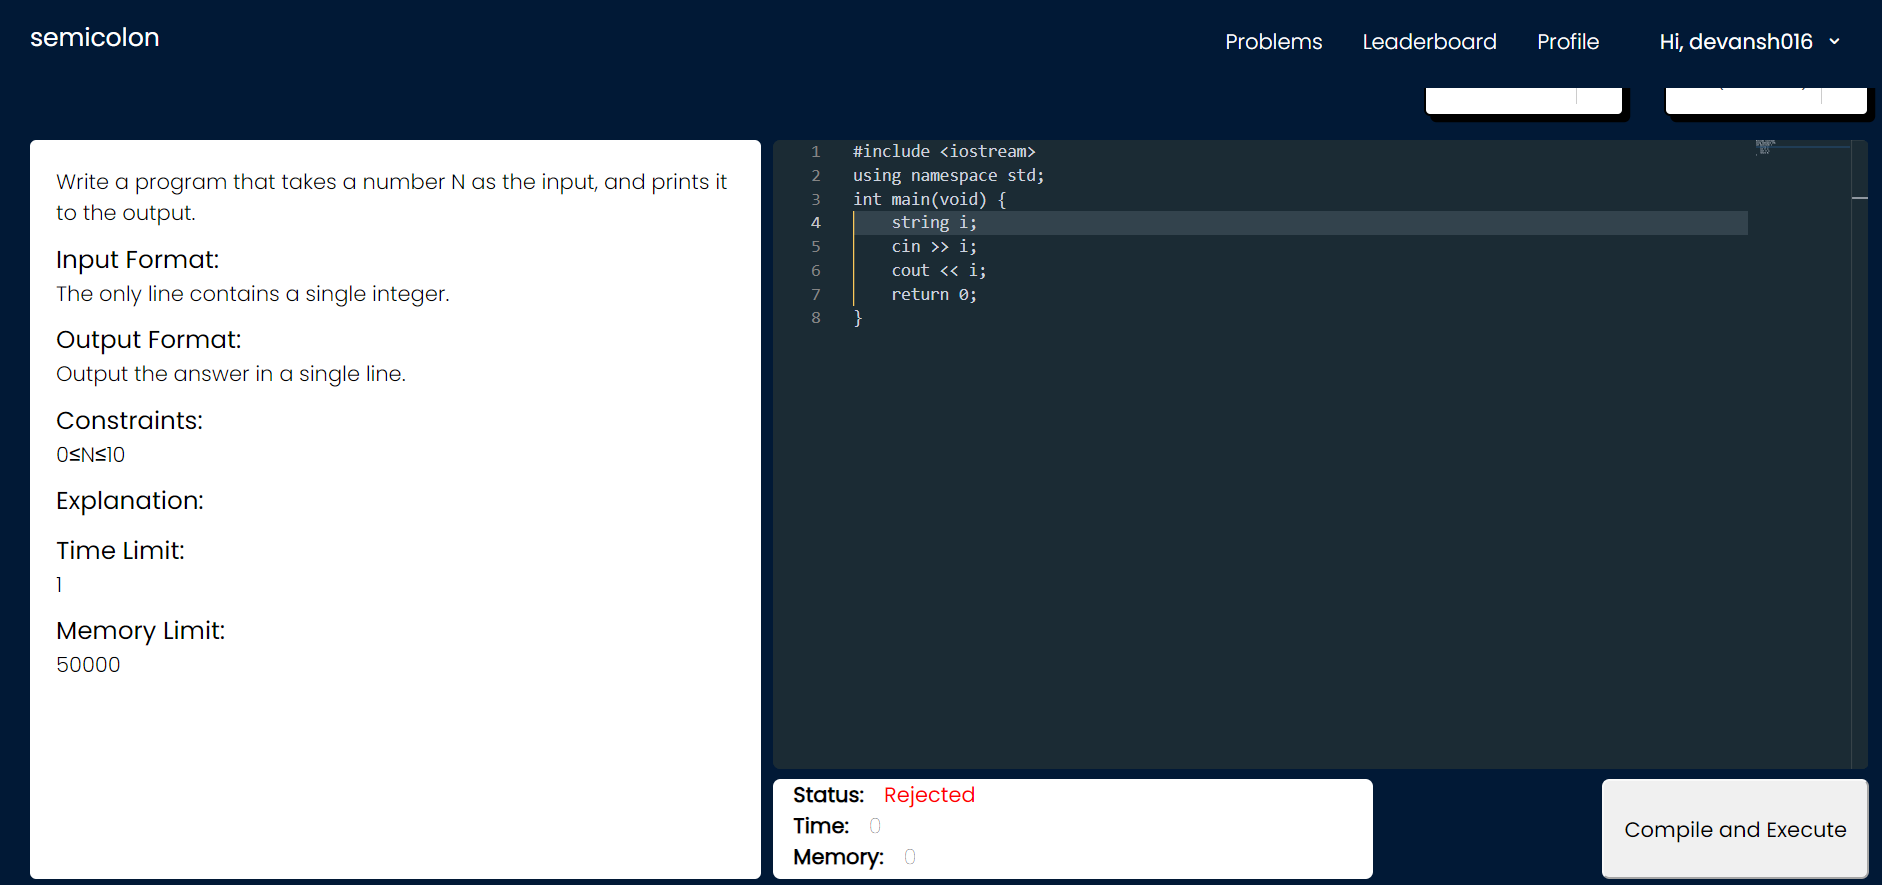Screen dimensions: 1882x885
Task: Click the 'cin >> i;' code line
Action: point(934,246)
